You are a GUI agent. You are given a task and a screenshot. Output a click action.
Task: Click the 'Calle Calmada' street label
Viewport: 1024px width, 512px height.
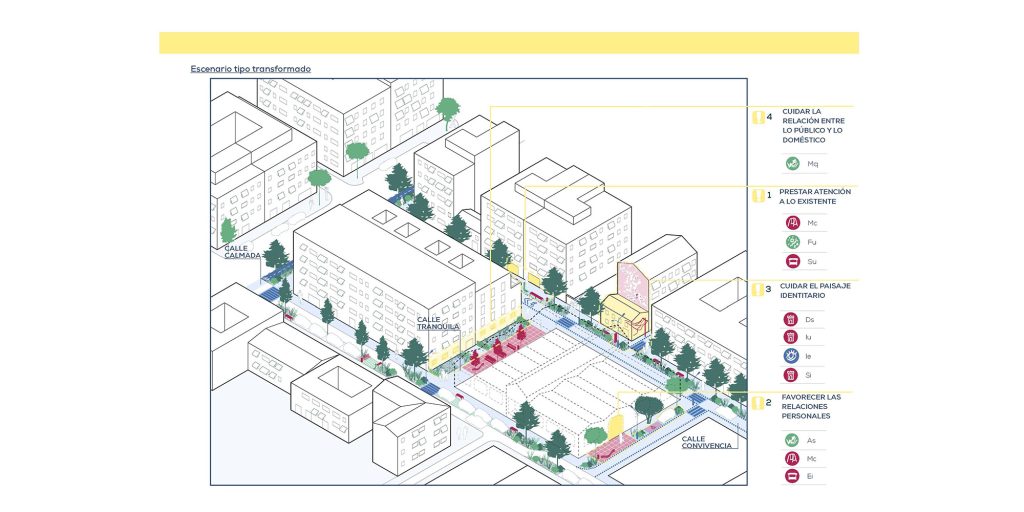242,251
